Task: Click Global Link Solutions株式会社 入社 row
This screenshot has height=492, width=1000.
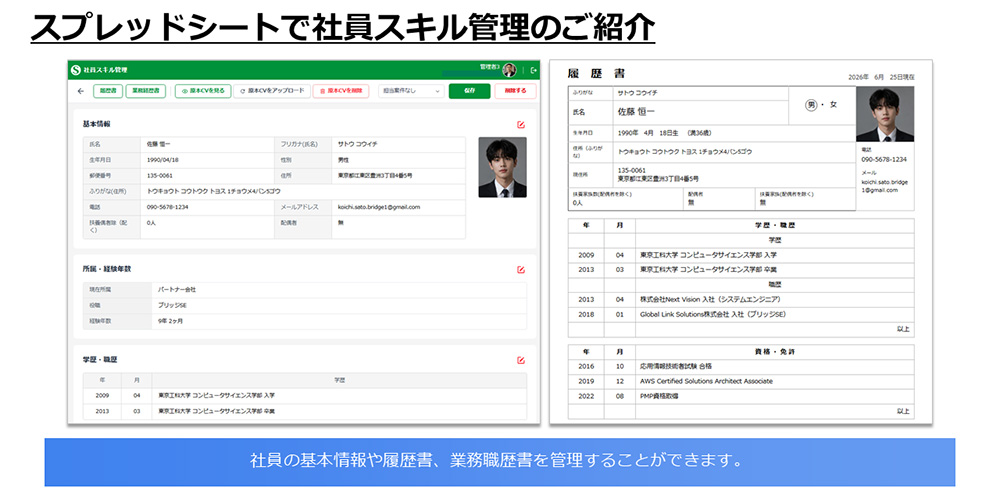Action: (741, 315)
